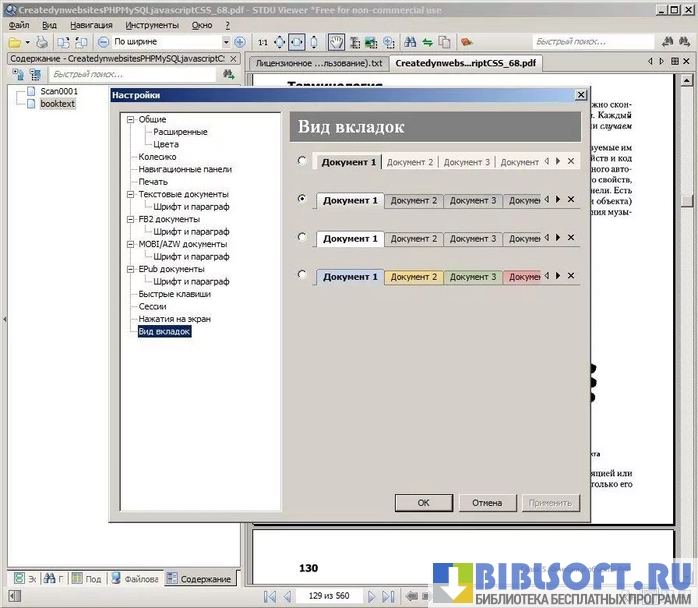Switch to the 'Лицензионное' txt document tab
Screen dimensions: 698x608
pos(319,62)
